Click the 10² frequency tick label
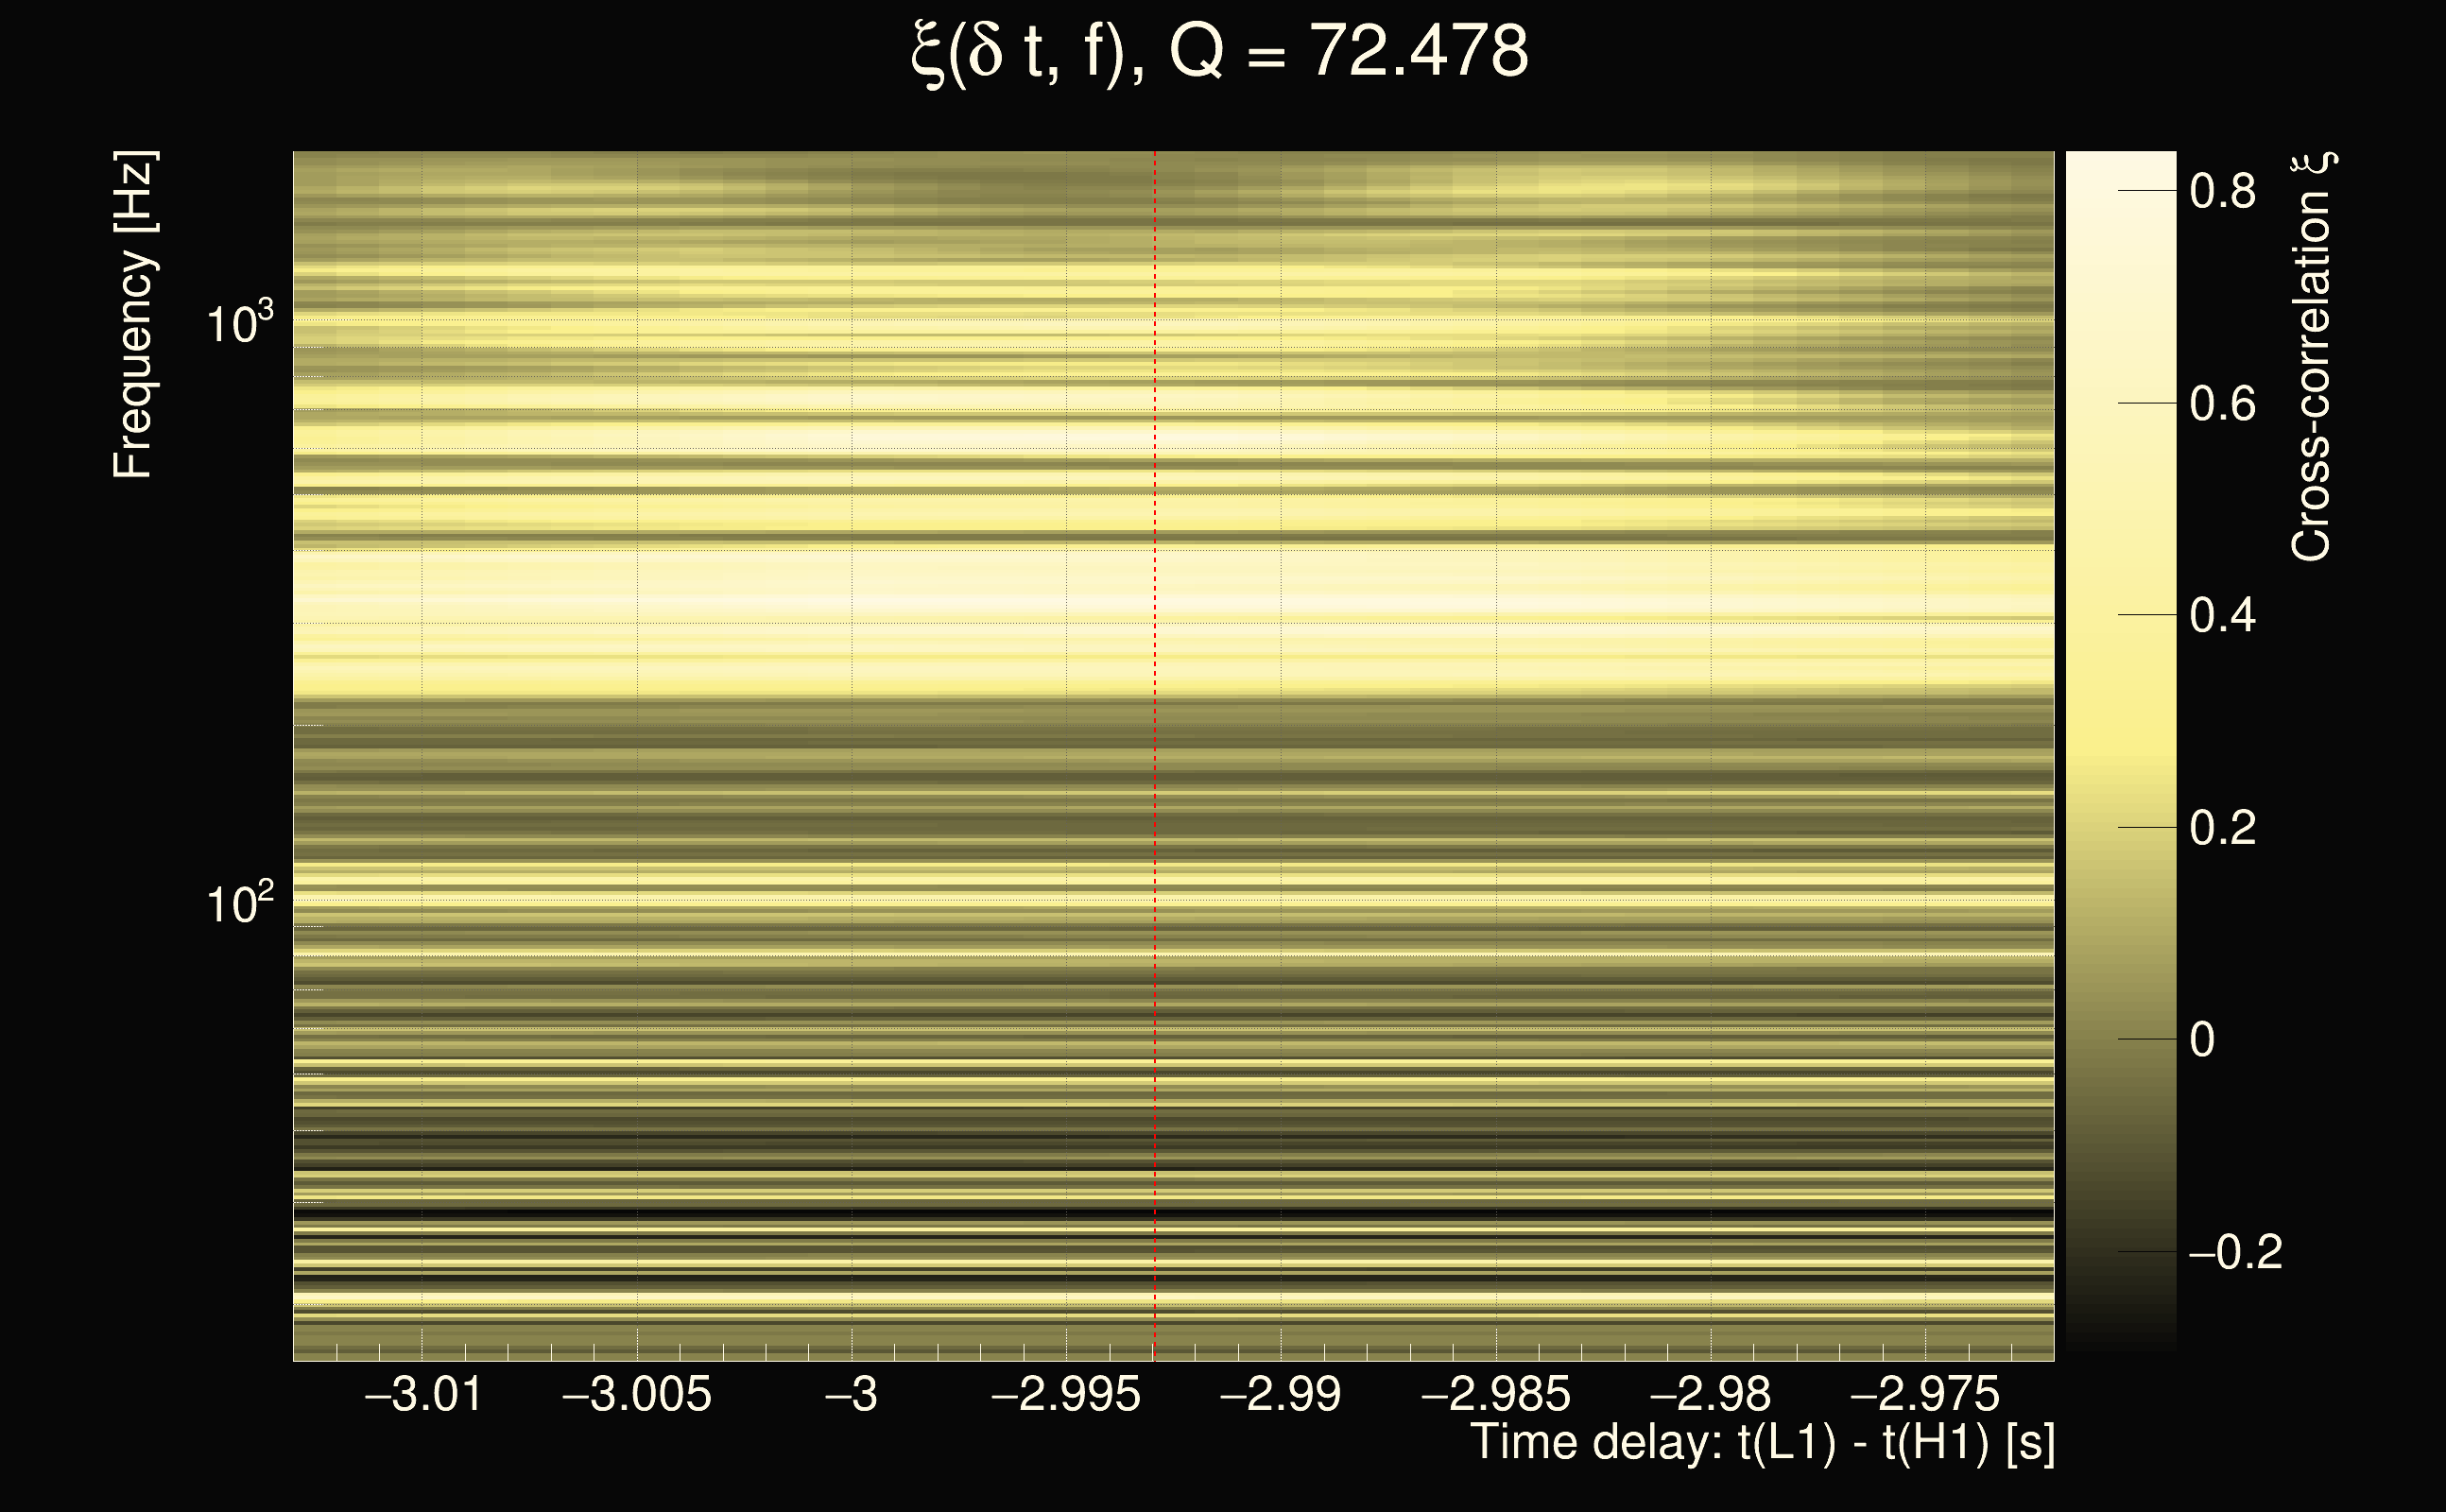Screen dimensions: 2446x1512 click(239, 904)
